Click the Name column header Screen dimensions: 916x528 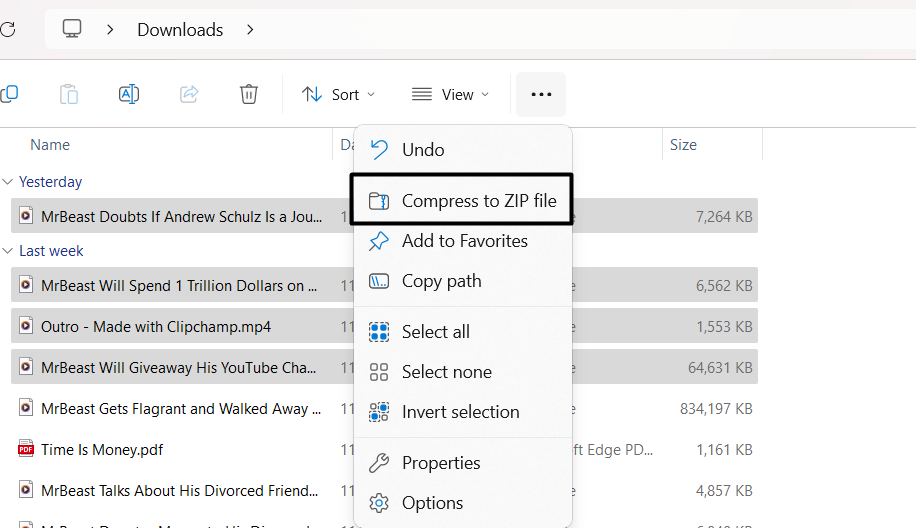click(x=50, y=145)
